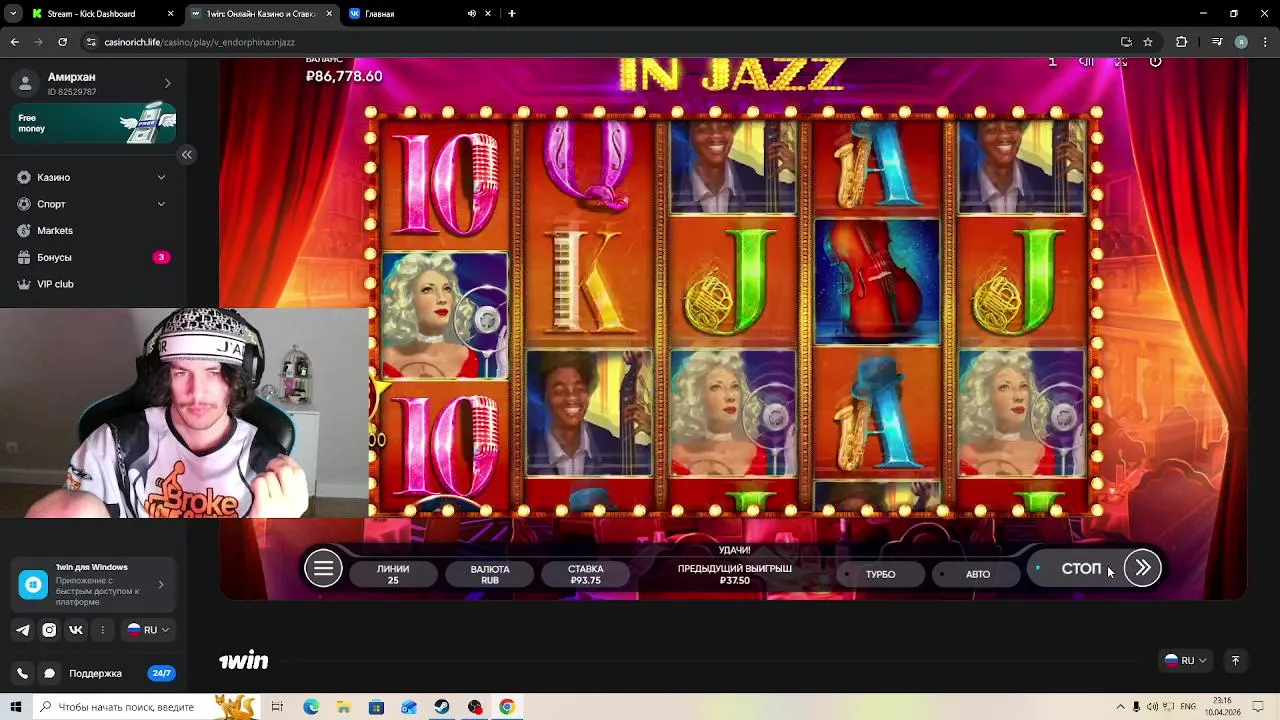Open VIP club in the sidebar
1280x720 pixels.
(94, 284)
